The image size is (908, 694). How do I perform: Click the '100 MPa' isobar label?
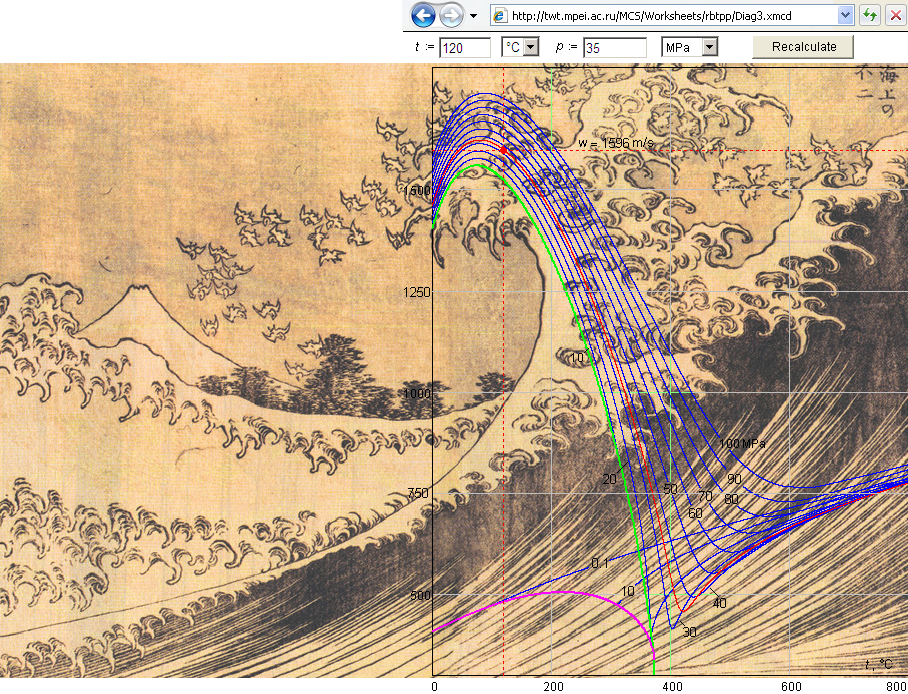[x=742, y=444]
